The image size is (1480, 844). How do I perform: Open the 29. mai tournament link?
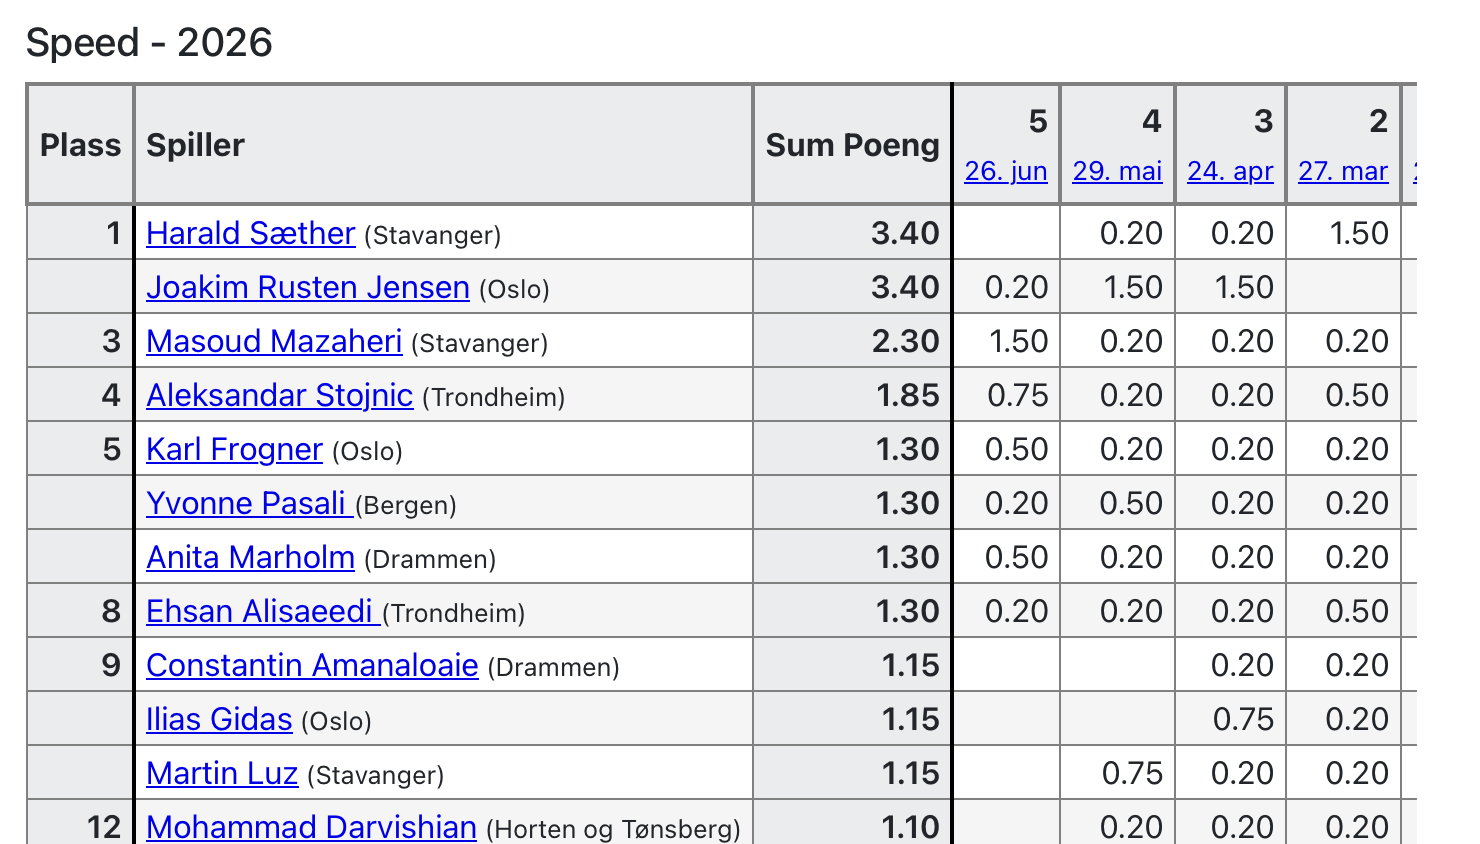1118,171
